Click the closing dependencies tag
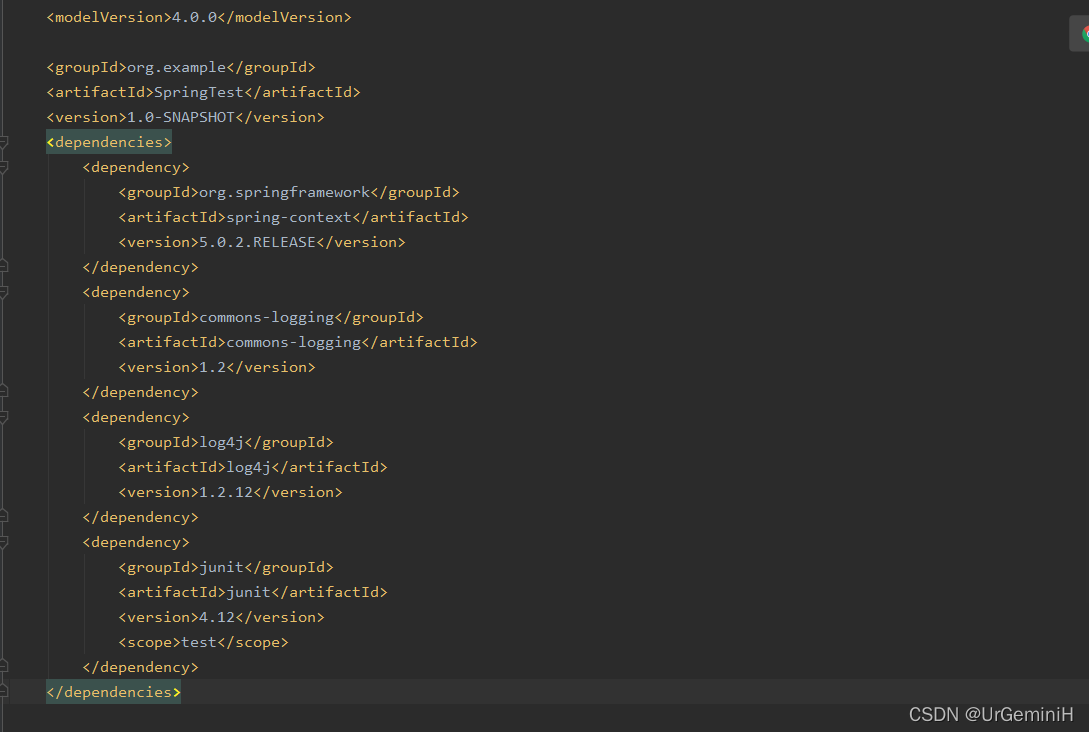 point(113,691)
